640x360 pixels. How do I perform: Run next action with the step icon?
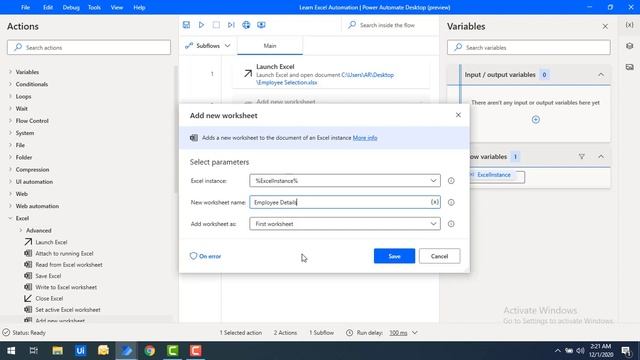(x=231, y=25)
